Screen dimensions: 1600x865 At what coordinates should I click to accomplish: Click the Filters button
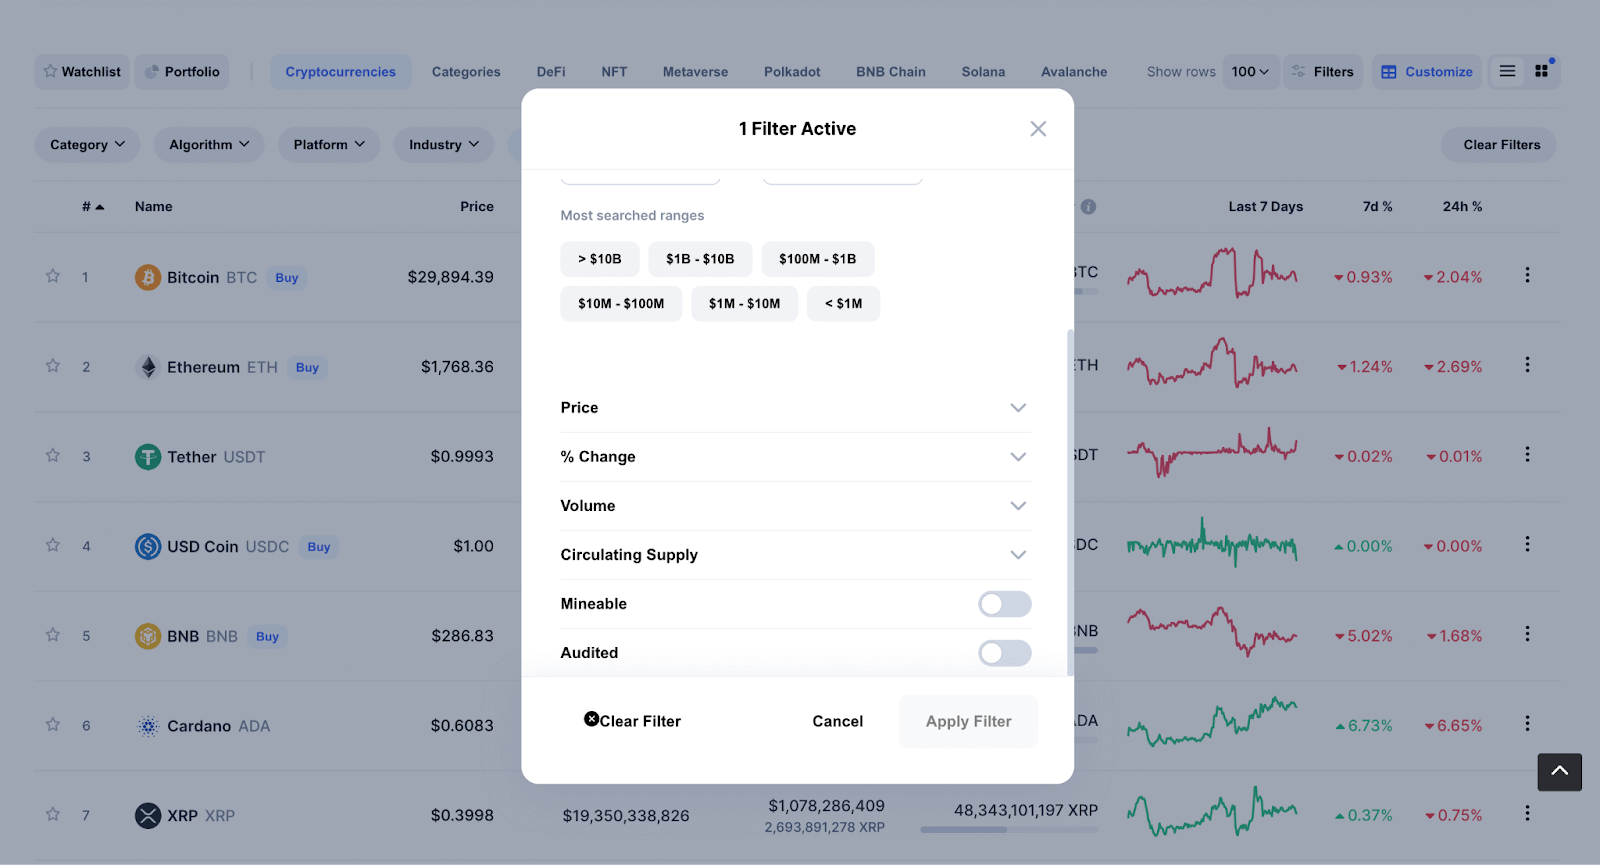coord(1323,72)
